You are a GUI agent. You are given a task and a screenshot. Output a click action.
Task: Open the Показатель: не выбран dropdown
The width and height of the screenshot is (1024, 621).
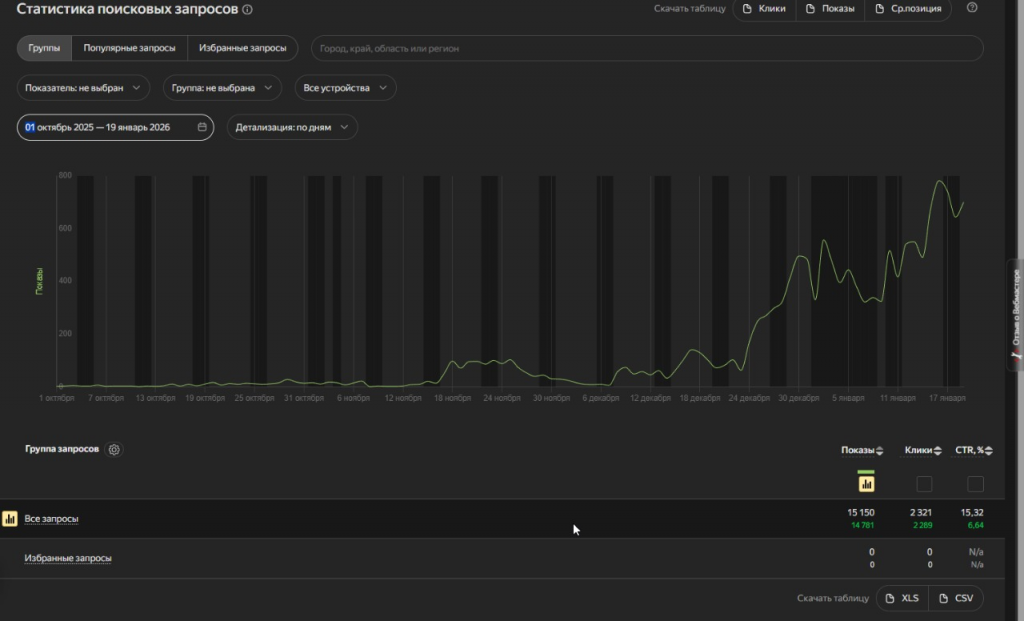point(83,88)
